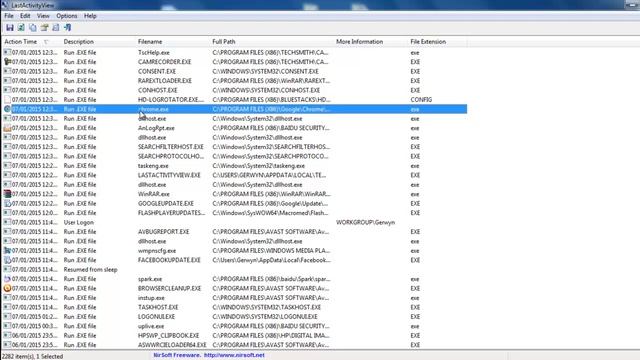The width and height of the screenshot is (640, 360).
Task: Click the status bar '2282 item(s), 1 Selected'
Action: click(x=33, y=356)
